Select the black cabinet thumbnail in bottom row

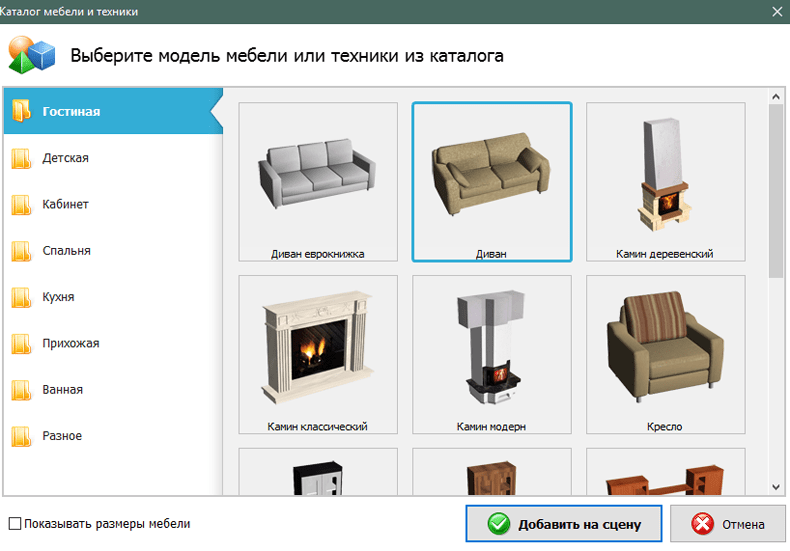point(318,472)
